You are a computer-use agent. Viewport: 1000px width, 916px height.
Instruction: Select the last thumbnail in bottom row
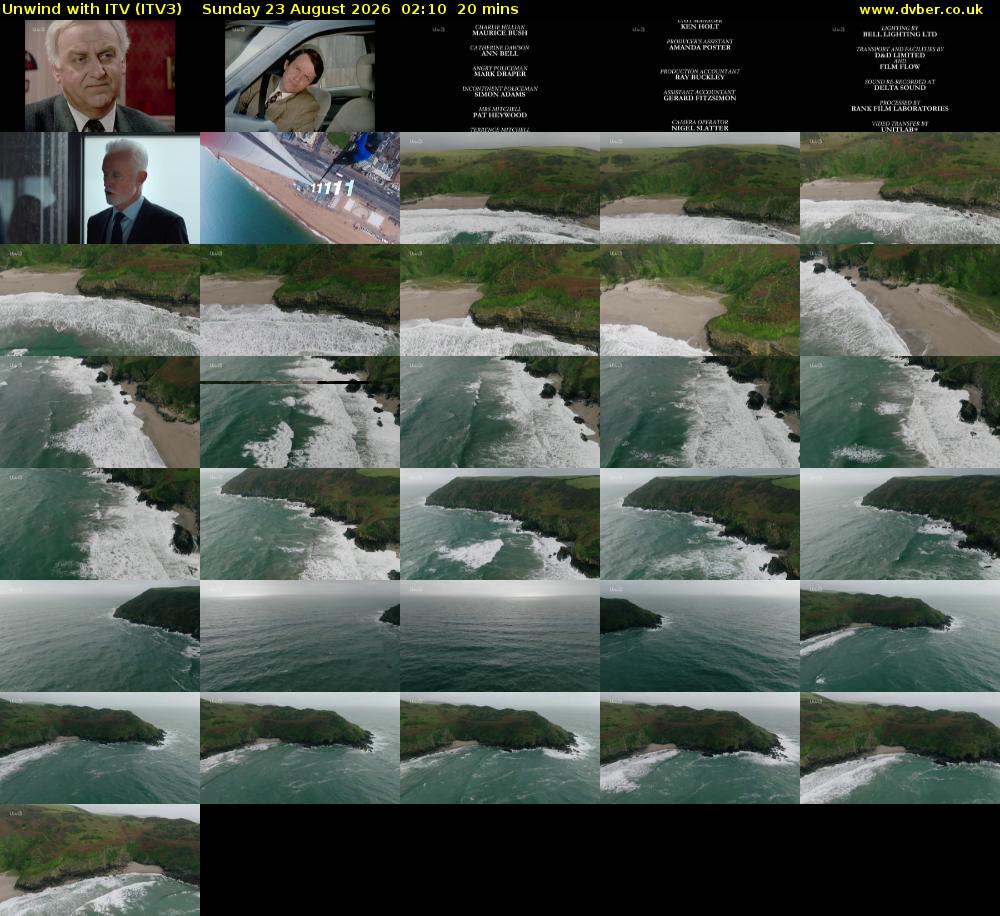99,860
